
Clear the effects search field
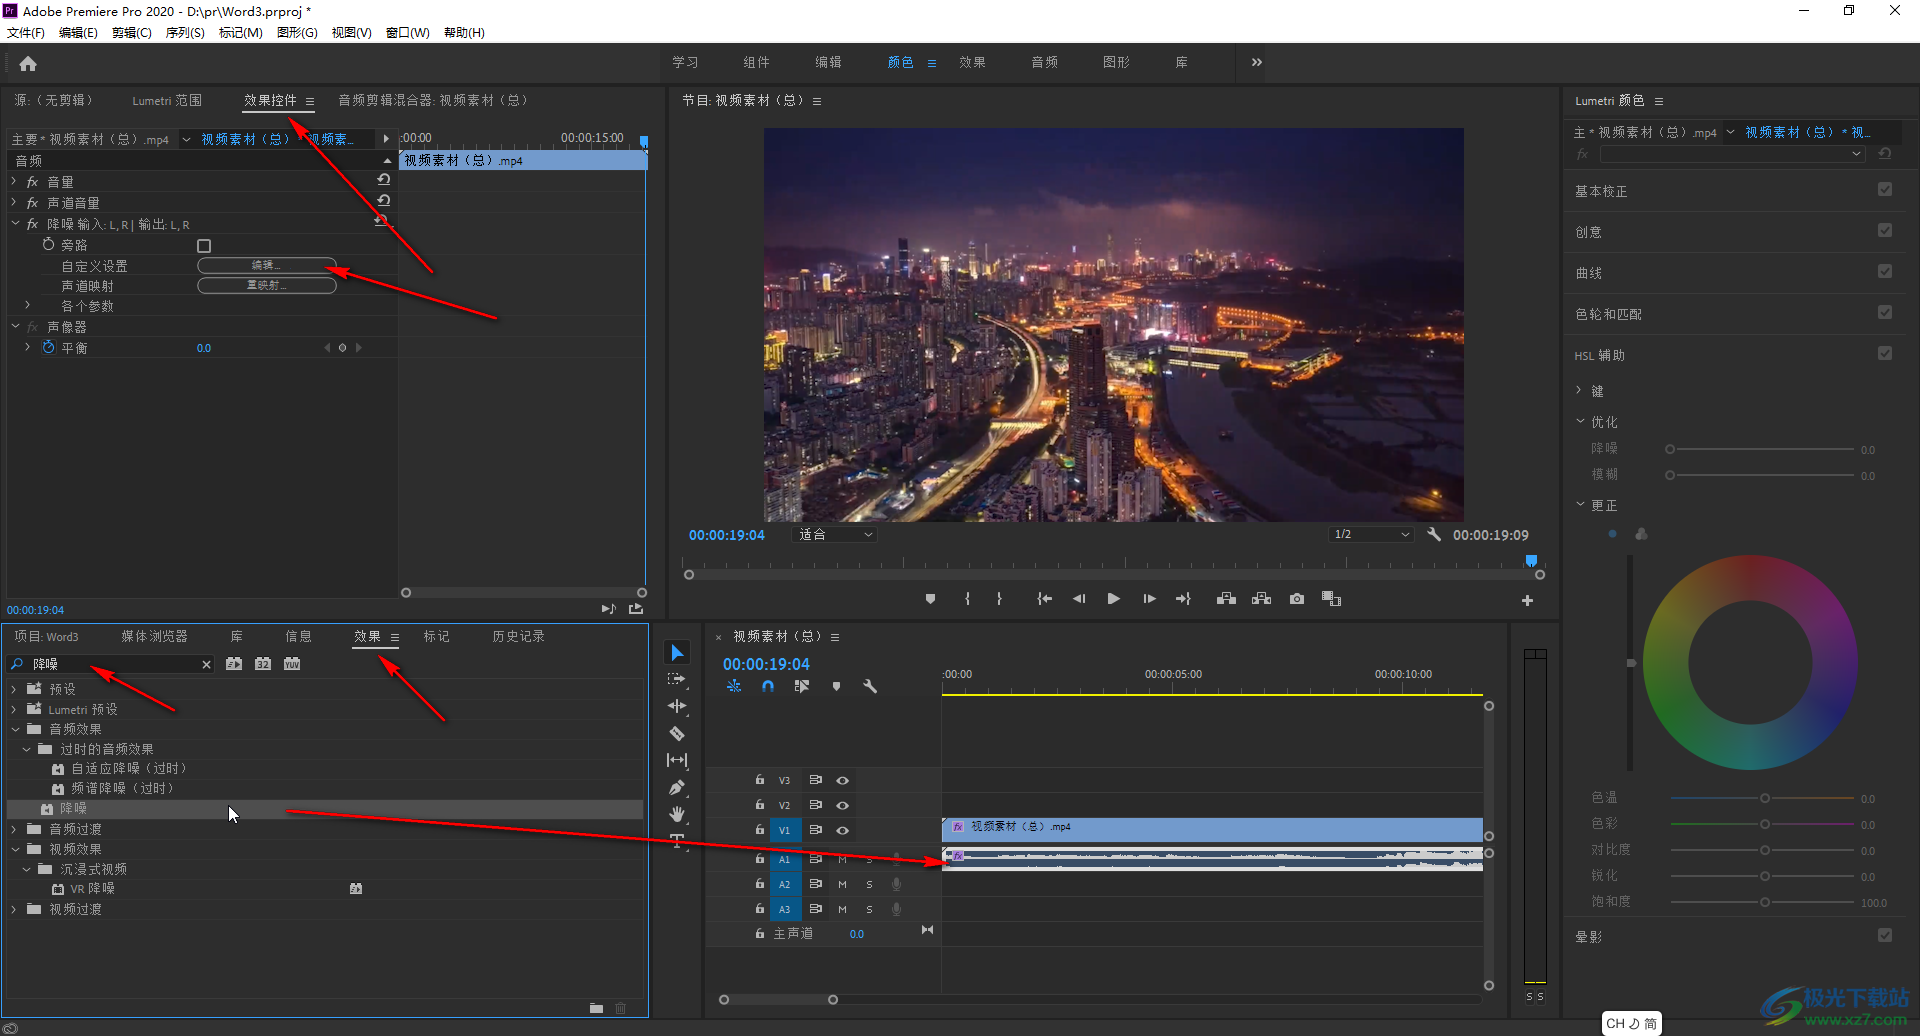207,664
